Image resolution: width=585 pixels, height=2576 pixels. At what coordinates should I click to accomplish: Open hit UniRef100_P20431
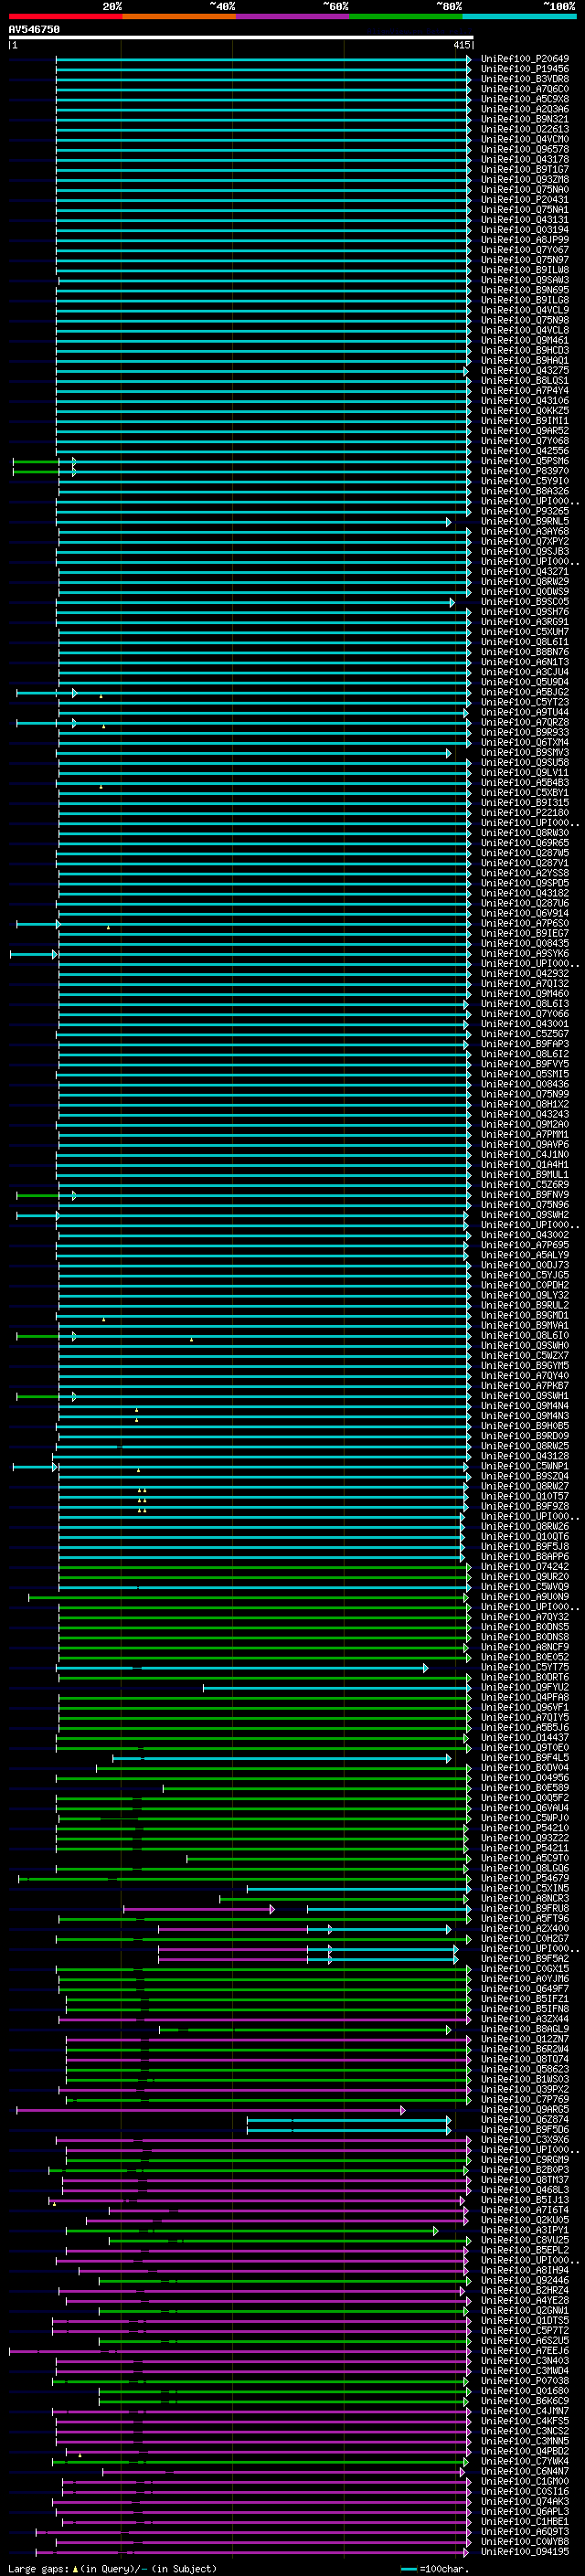click(525, 200)
